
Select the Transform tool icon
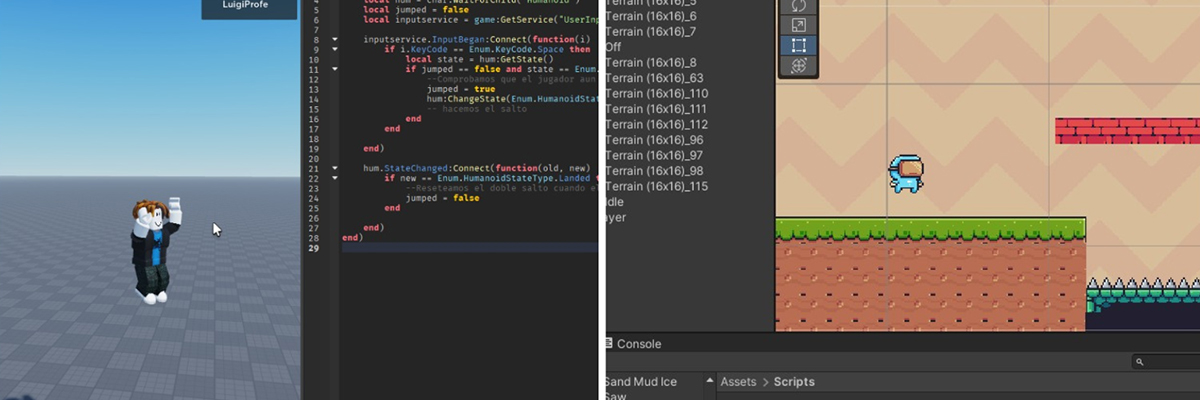(798, 66)
